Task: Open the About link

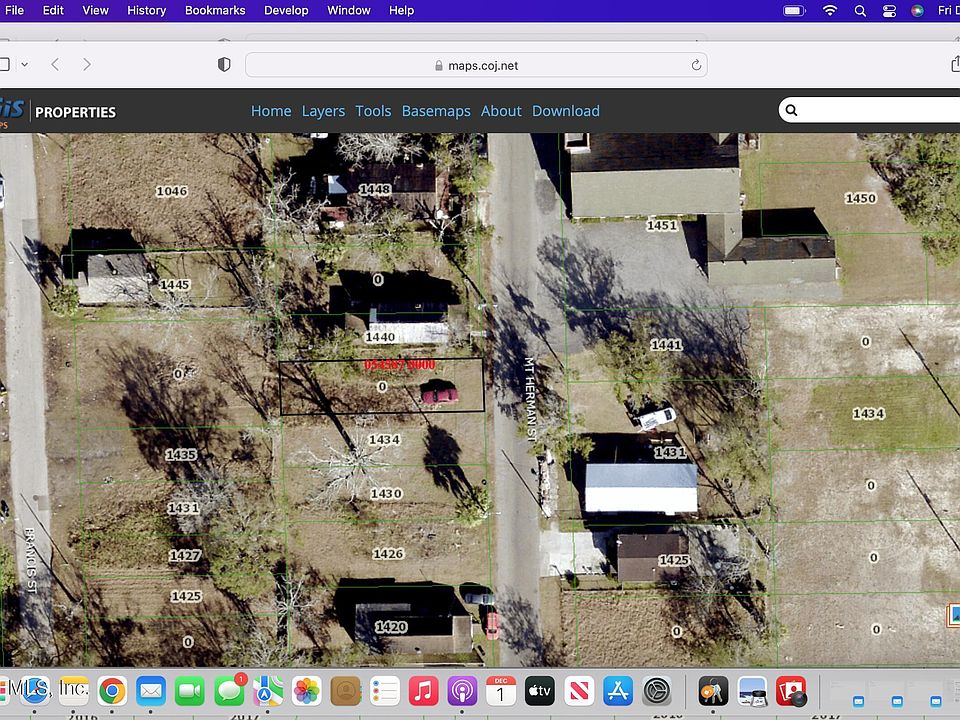Action: coord(501,111)
